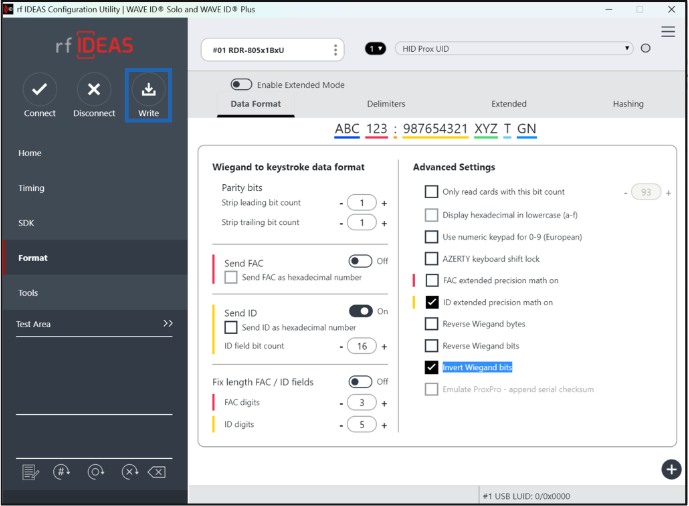This screenshot has height=506, width=689.
Task: Enable Only read cards with this bit count
Action: pos(432,192)
